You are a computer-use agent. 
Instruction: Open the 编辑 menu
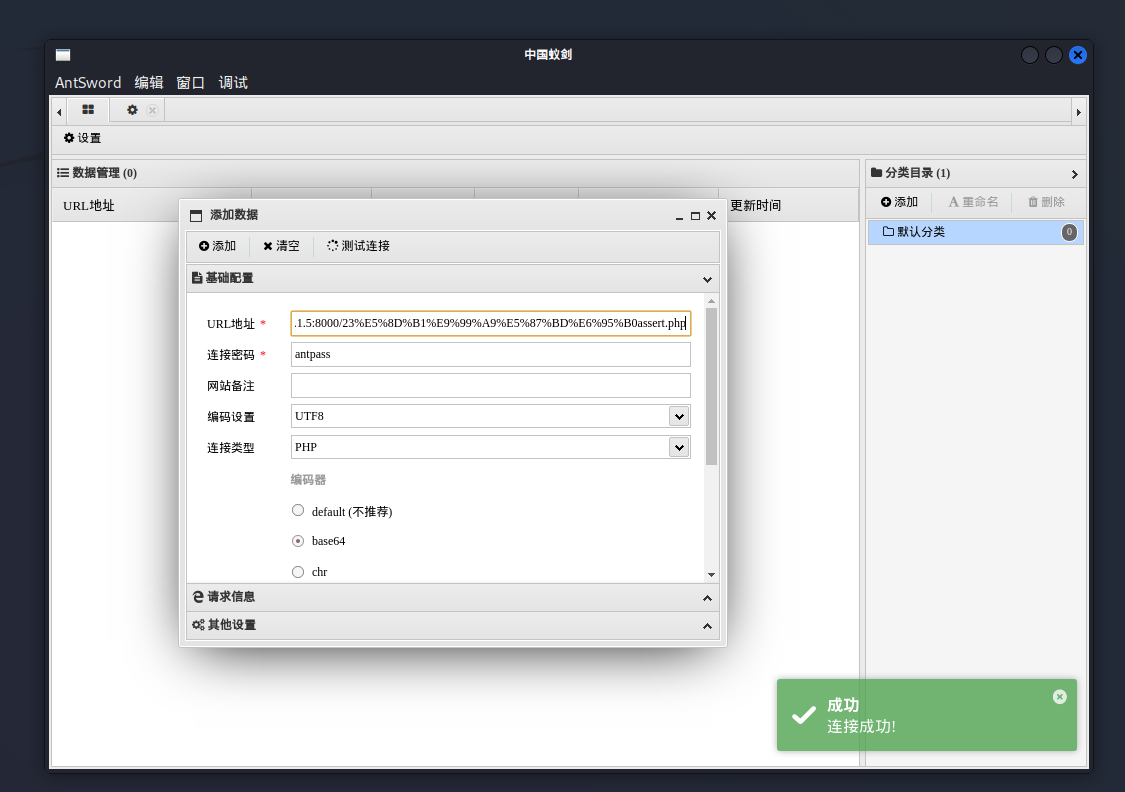149,82
